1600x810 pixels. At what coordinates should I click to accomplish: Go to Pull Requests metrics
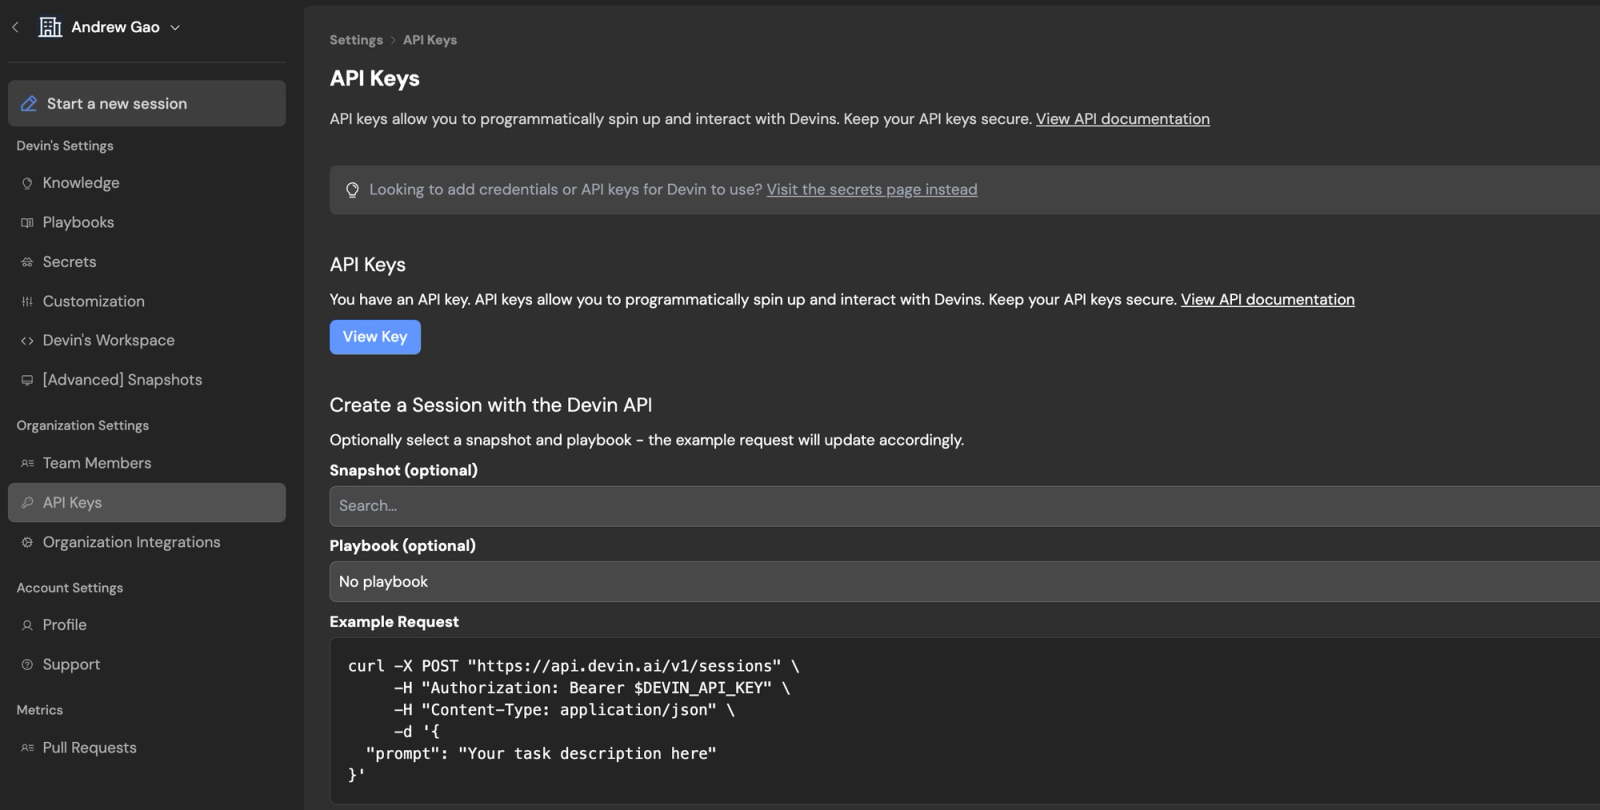pyautogui.click(x=89, y=748)
